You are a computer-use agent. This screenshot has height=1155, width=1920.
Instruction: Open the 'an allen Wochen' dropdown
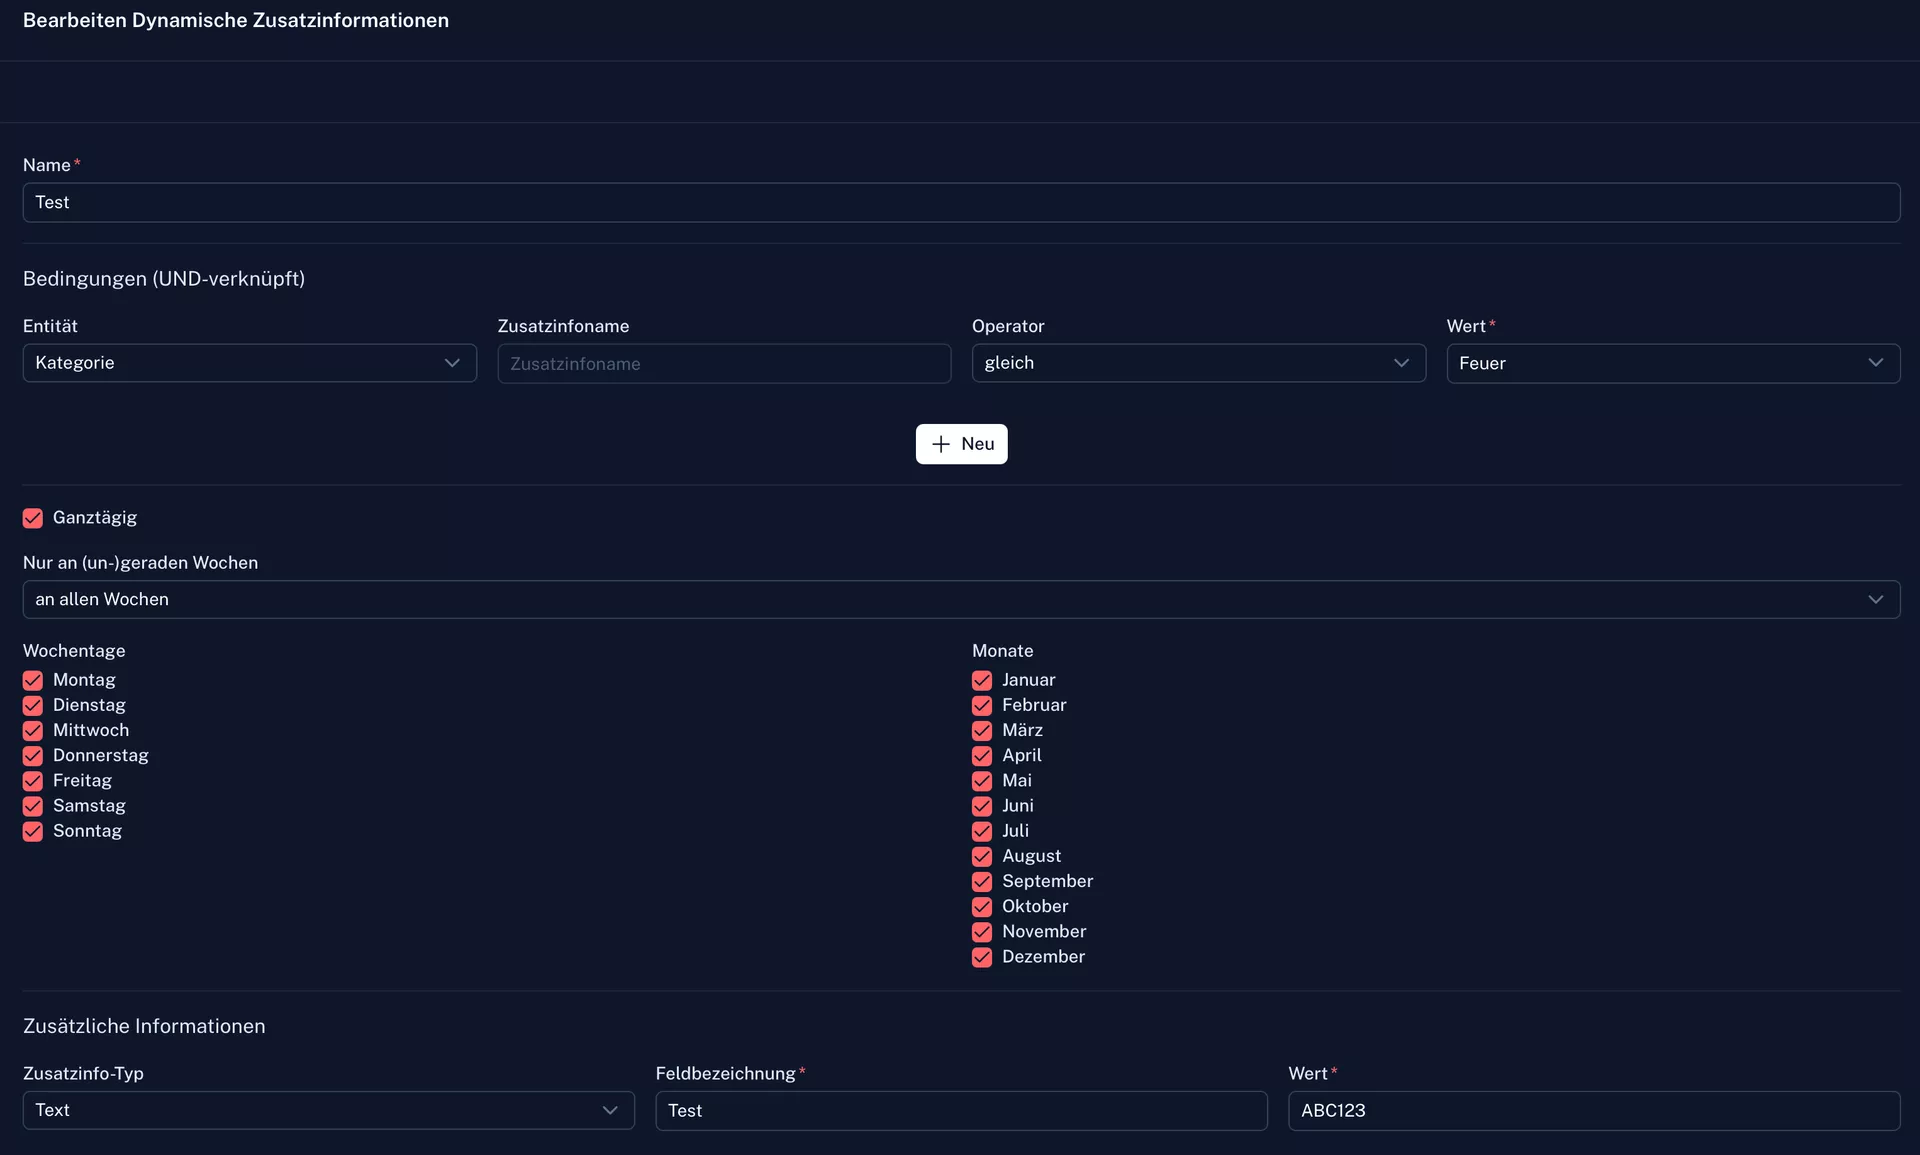coord(960,599)
